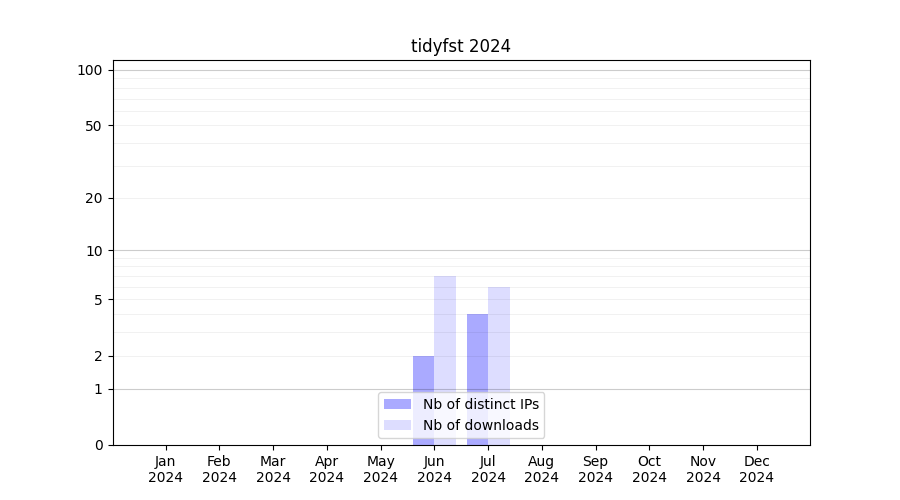Click the 0 y-axis tick label

pyautogui.click(x=98, y=445)
